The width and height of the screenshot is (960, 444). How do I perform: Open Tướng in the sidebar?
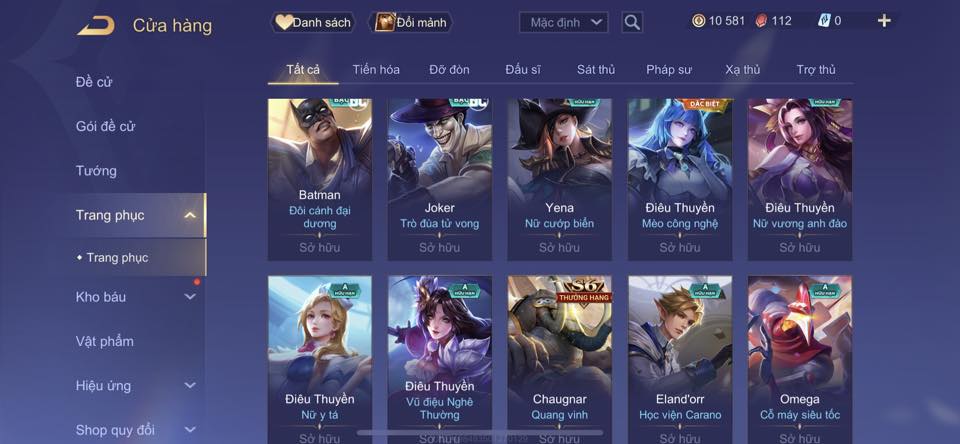(96, 171)
